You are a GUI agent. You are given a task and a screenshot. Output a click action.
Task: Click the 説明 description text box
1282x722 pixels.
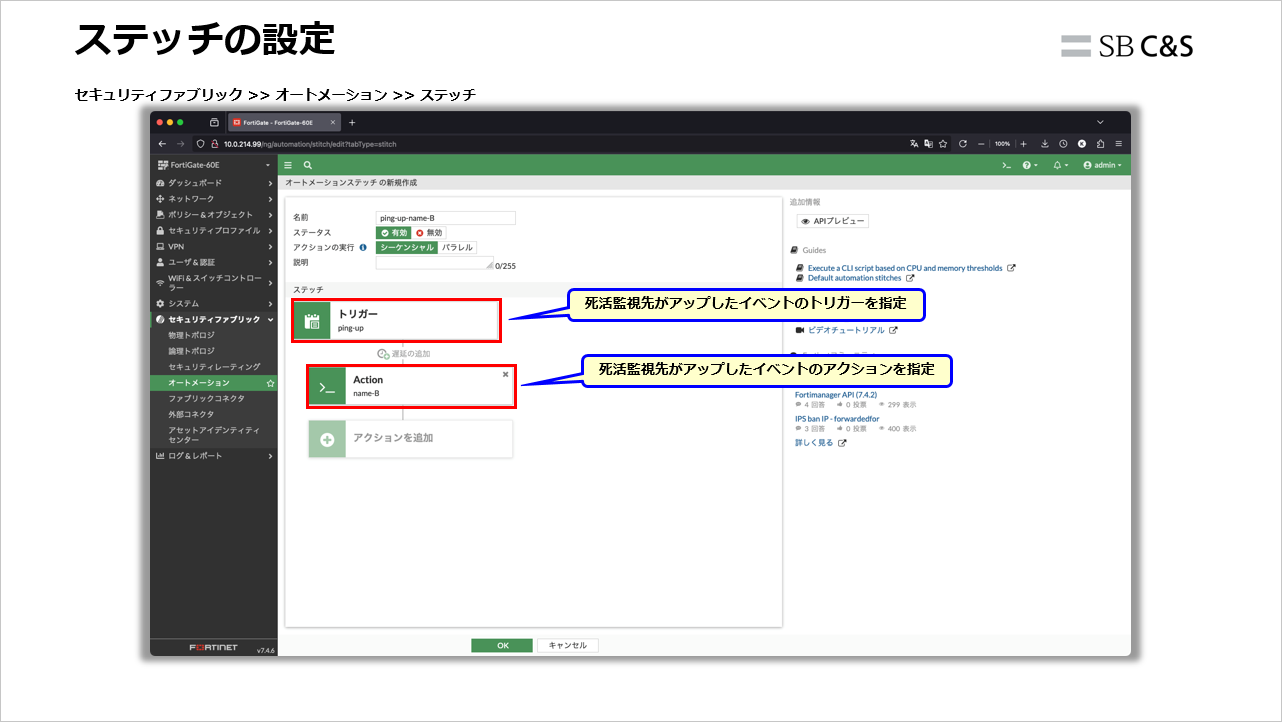pos(435,263)
